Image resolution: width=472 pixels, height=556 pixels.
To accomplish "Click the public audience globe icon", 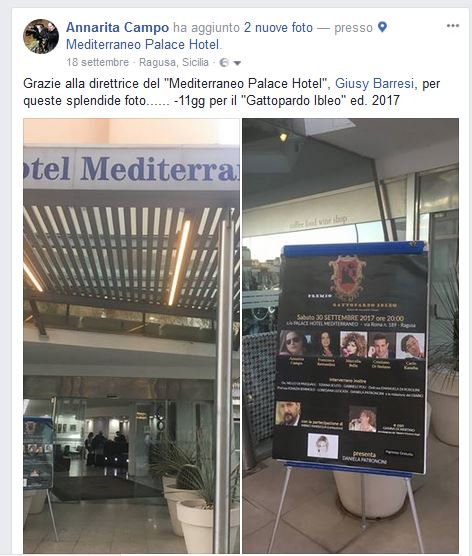I will [224, 63].
